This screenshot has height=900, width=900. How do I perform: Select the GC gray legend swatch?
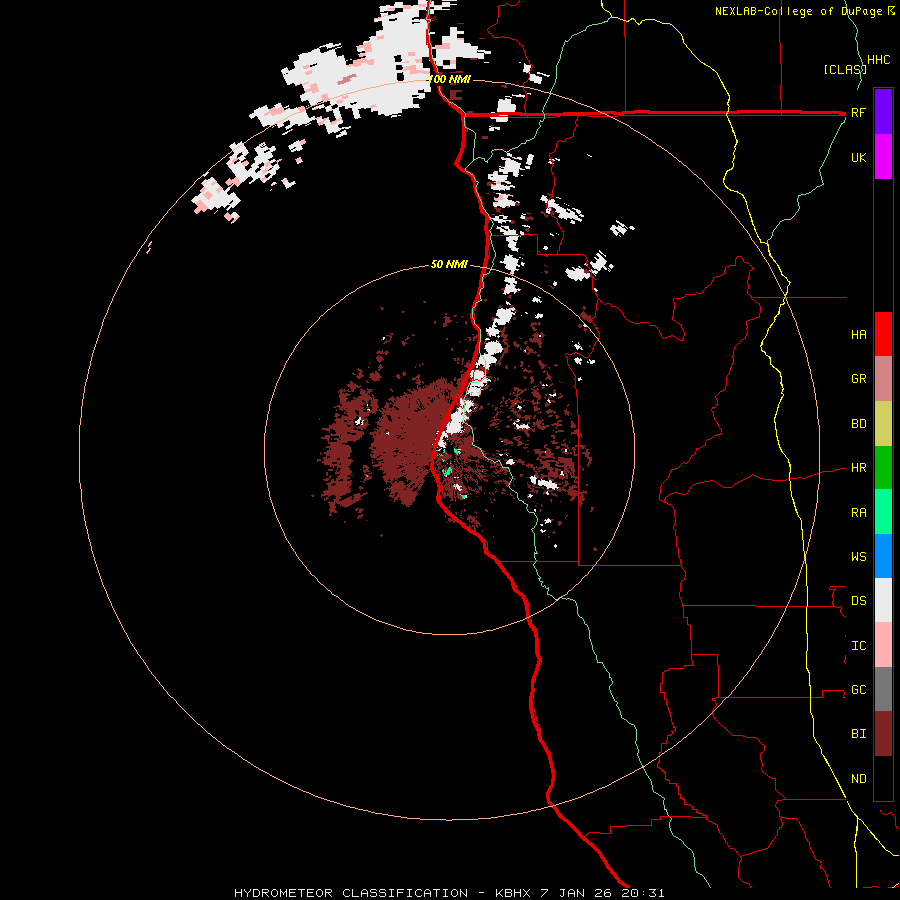[x=883, y=689]
